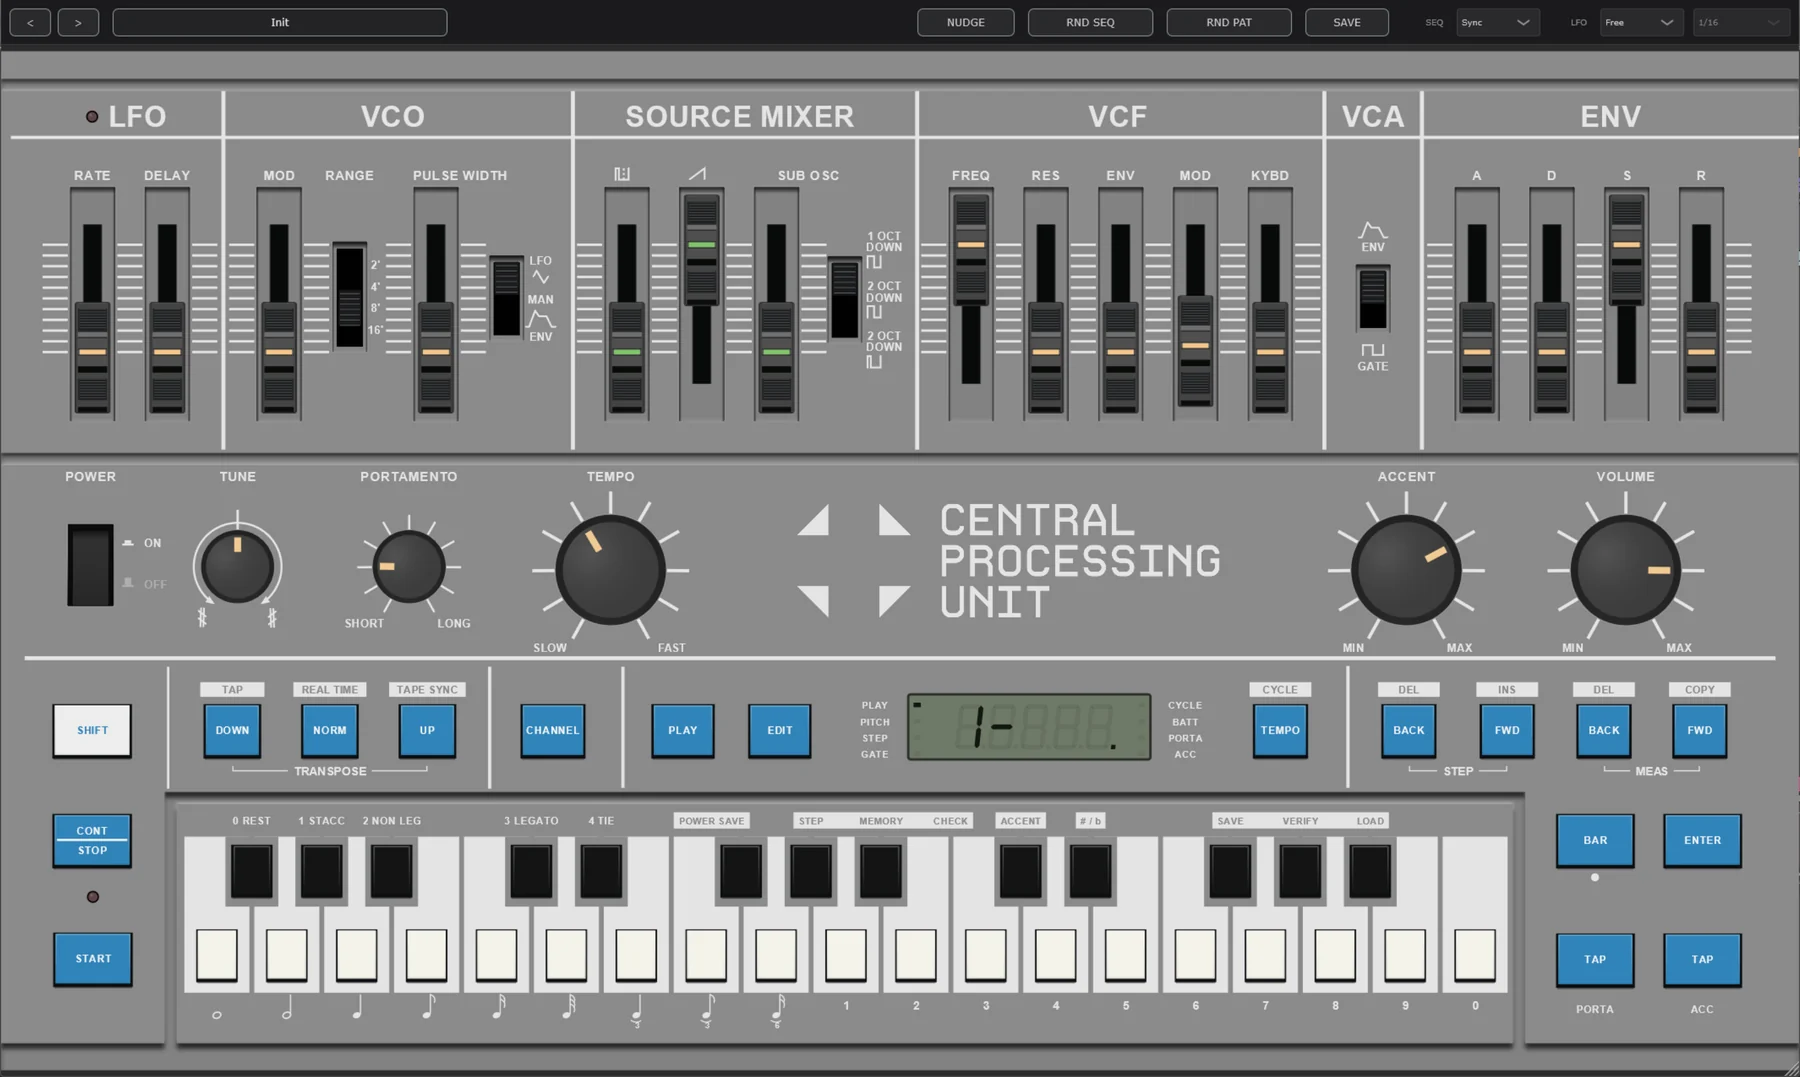This screenshot has height=1077, width=1800.
Task: Click the NUDGE button
Action: tap(966, 22)
